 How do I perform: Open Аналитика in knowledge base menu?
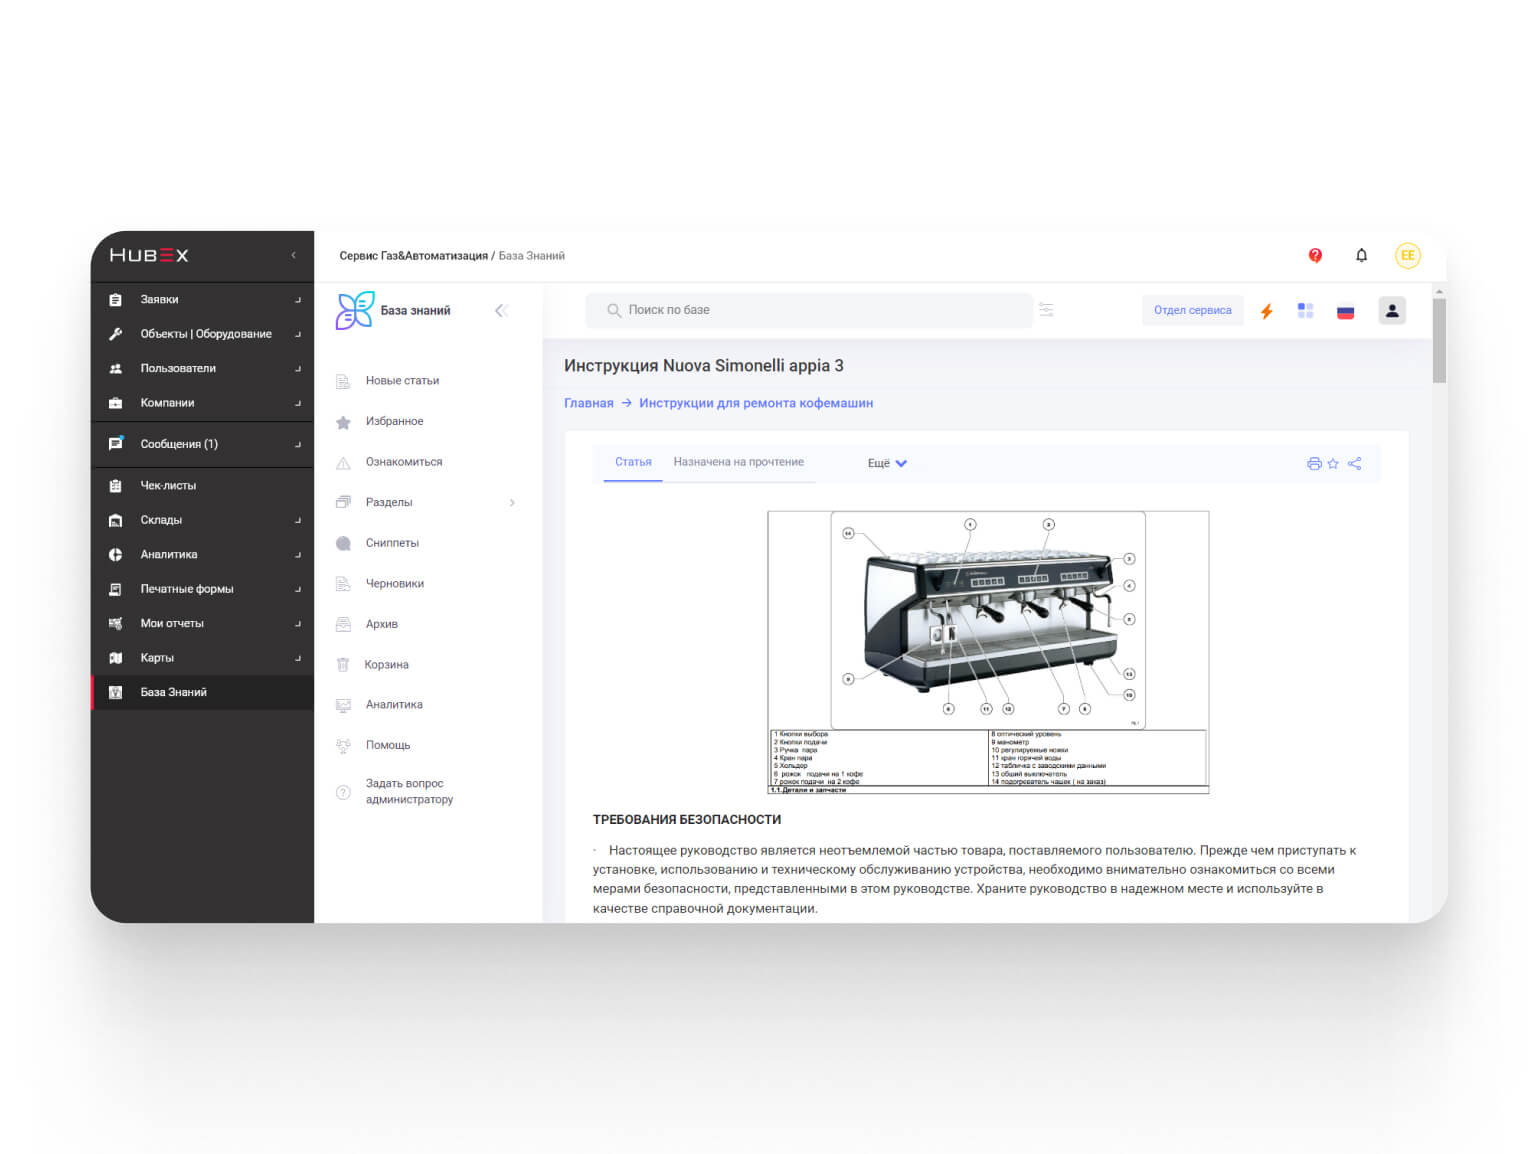(394, 705)
